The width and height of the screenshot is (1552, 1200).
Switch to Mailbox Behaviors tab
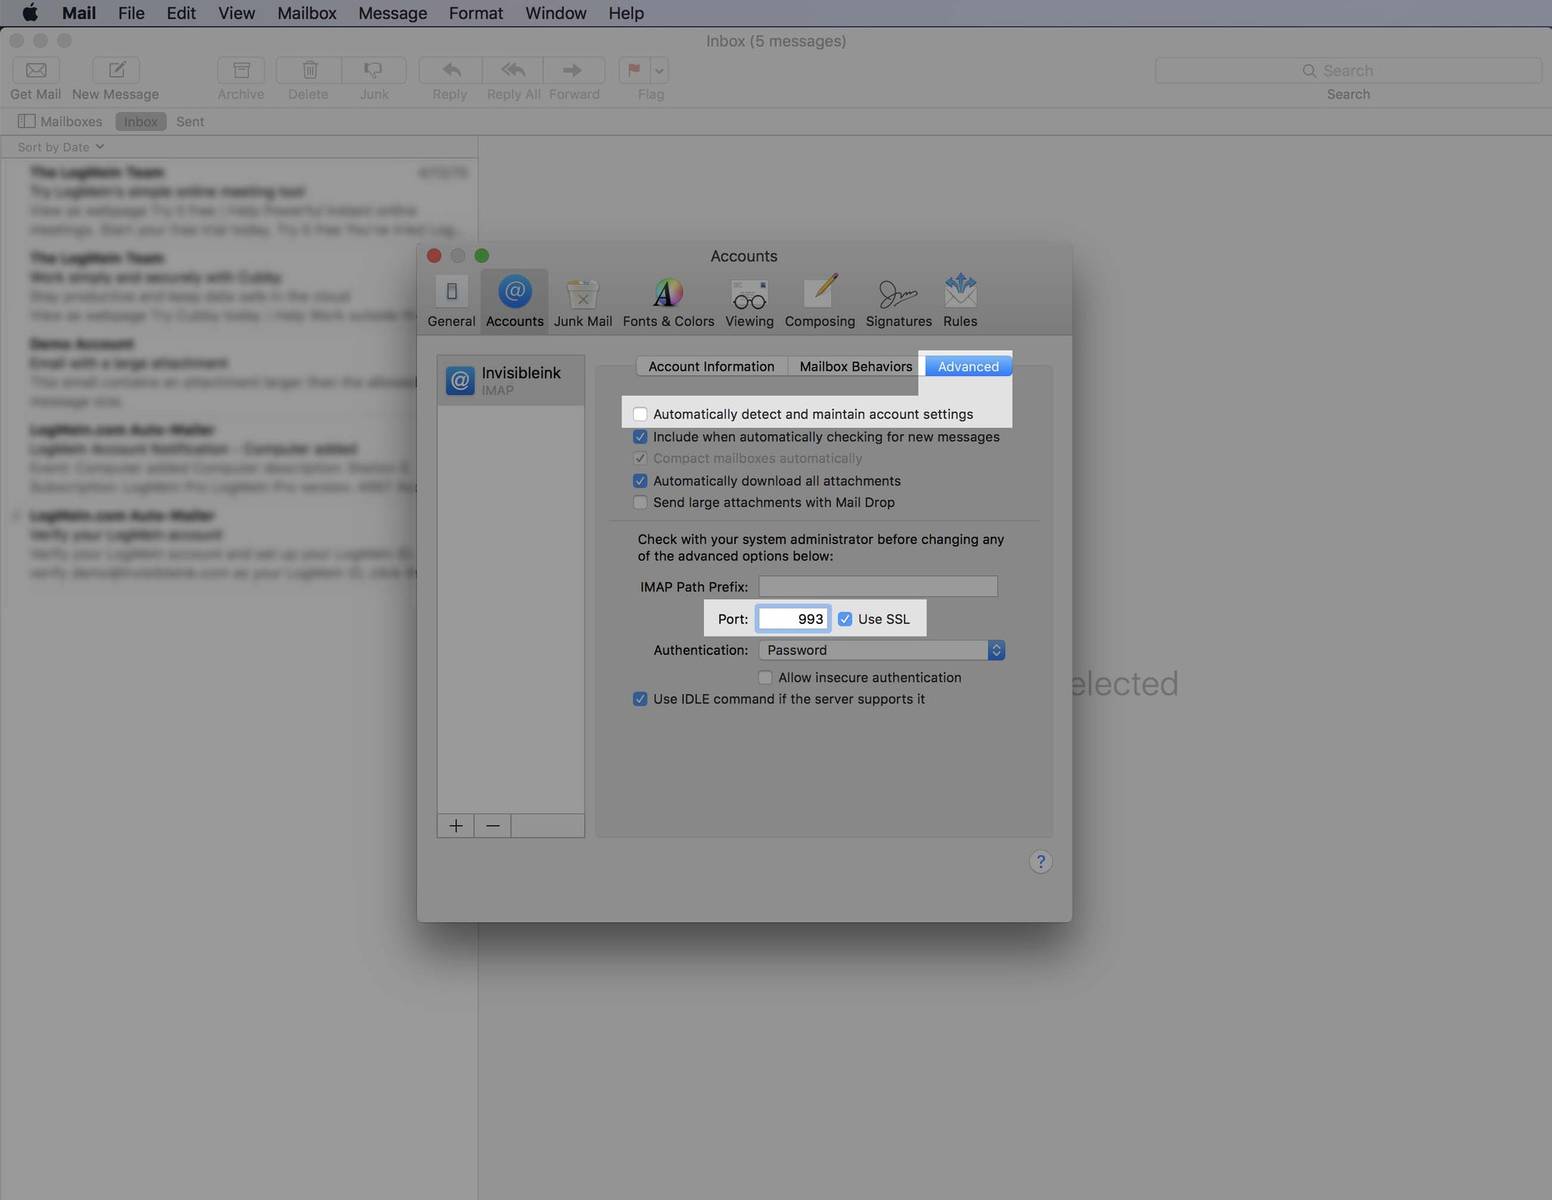pos(856,366)
